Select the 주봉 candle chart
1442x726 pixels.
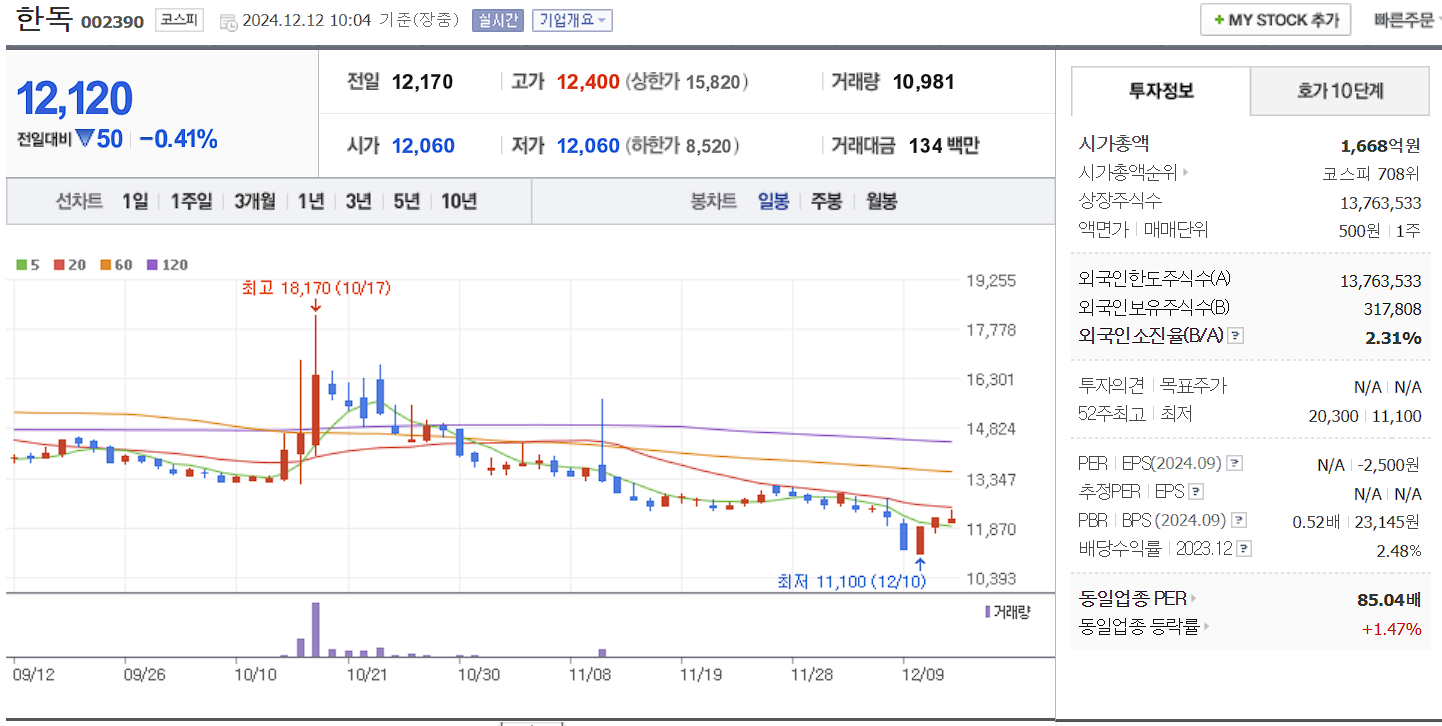[826, 201]
